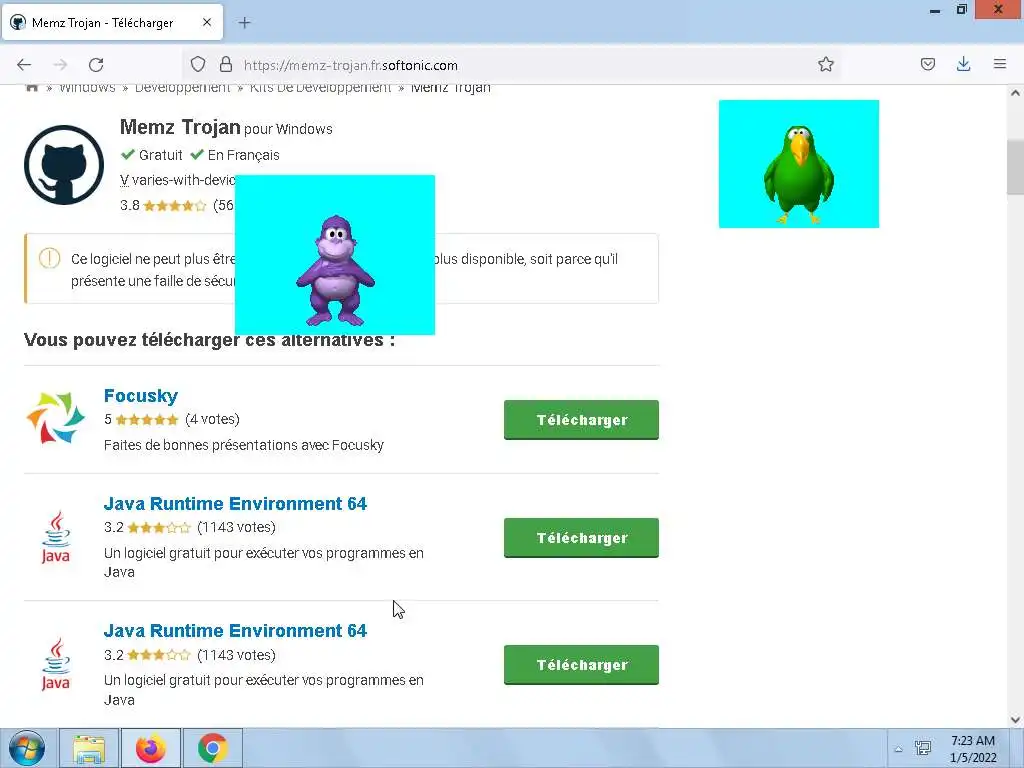This screenshot has width=1024, height=768.
Task: Open first Java Runtime Environment 64 link
Action: tap(235, 504)
